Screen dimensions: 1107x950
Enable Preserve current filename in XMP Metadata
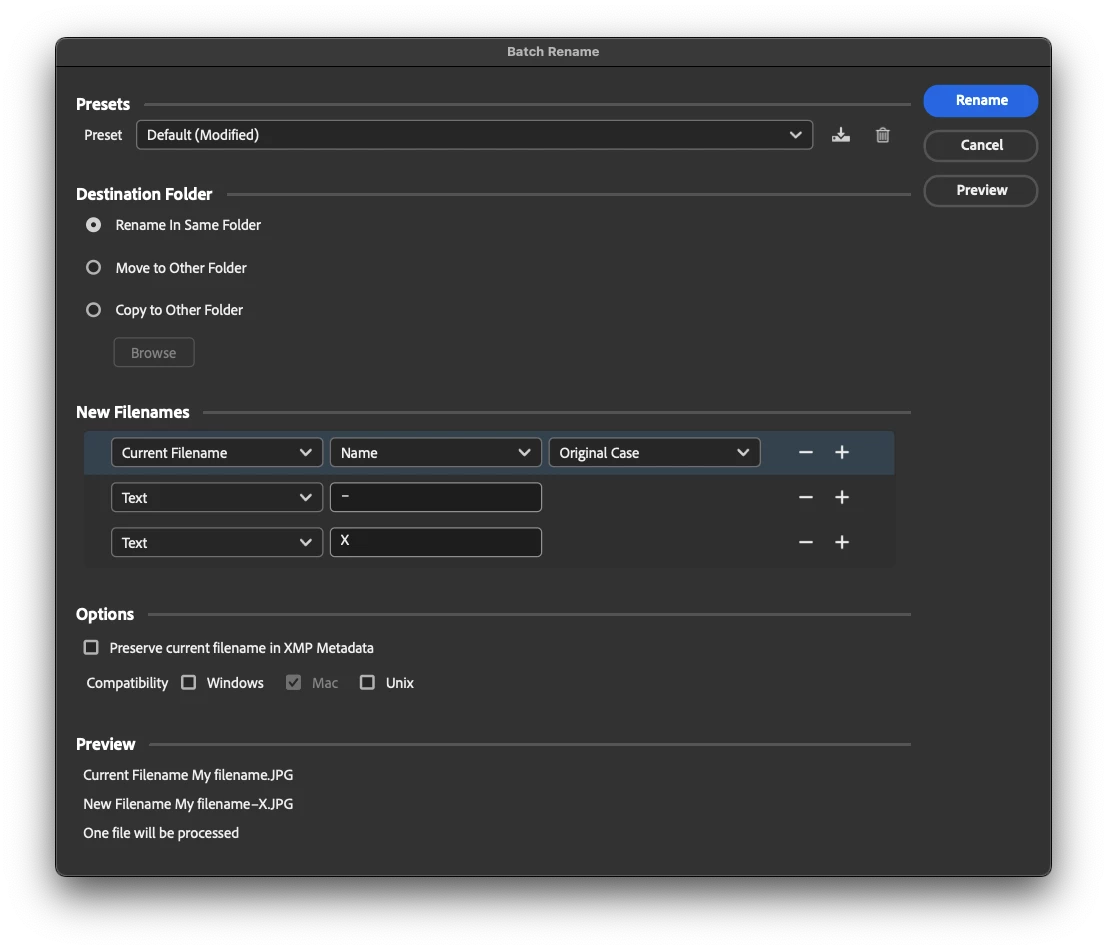pyautogui.click(x=91, y=647)
